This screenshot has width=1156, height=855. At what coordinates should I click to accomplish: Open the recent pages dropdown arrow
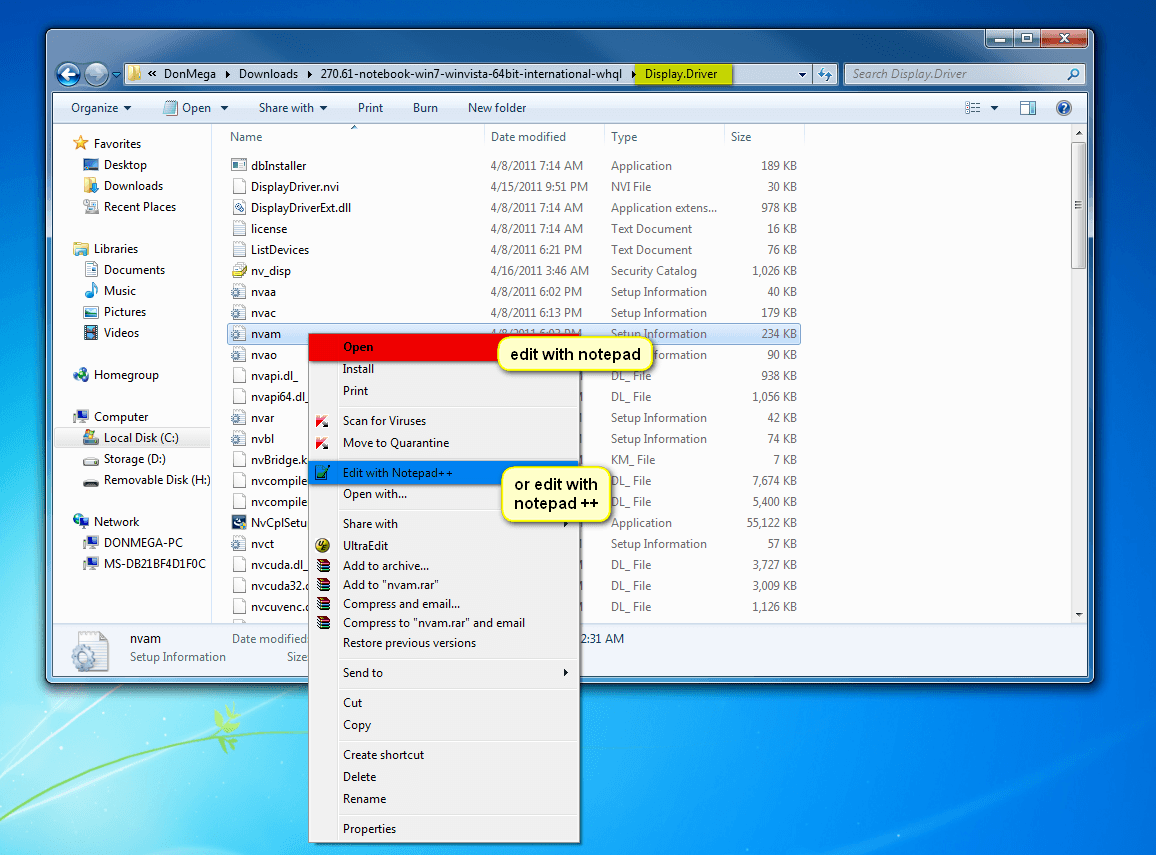click(116, 74)
